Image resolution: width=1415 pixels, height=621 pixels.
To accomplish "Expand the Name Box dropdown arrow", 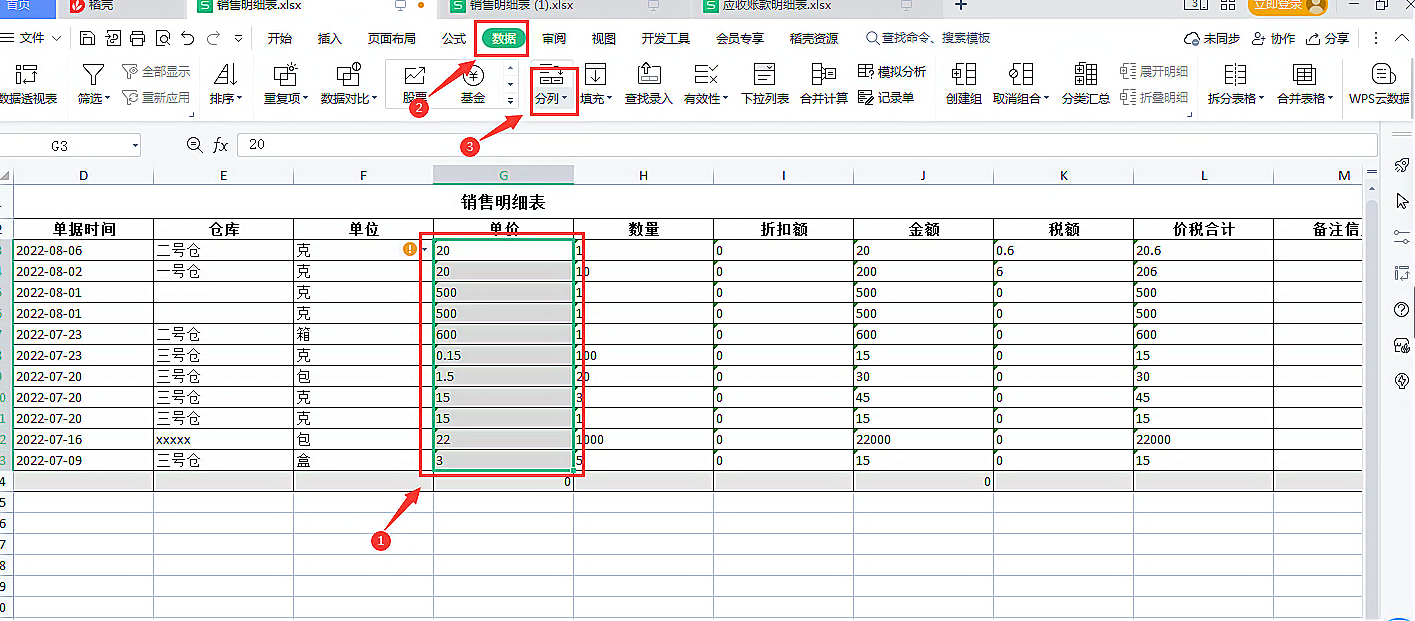I will [134, 146].
